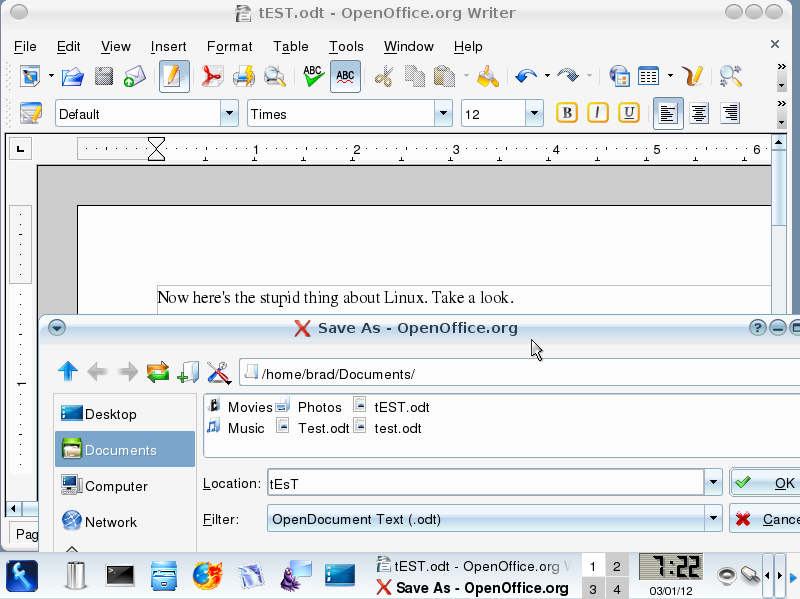Expand the font size 12 dropdown

534,113
